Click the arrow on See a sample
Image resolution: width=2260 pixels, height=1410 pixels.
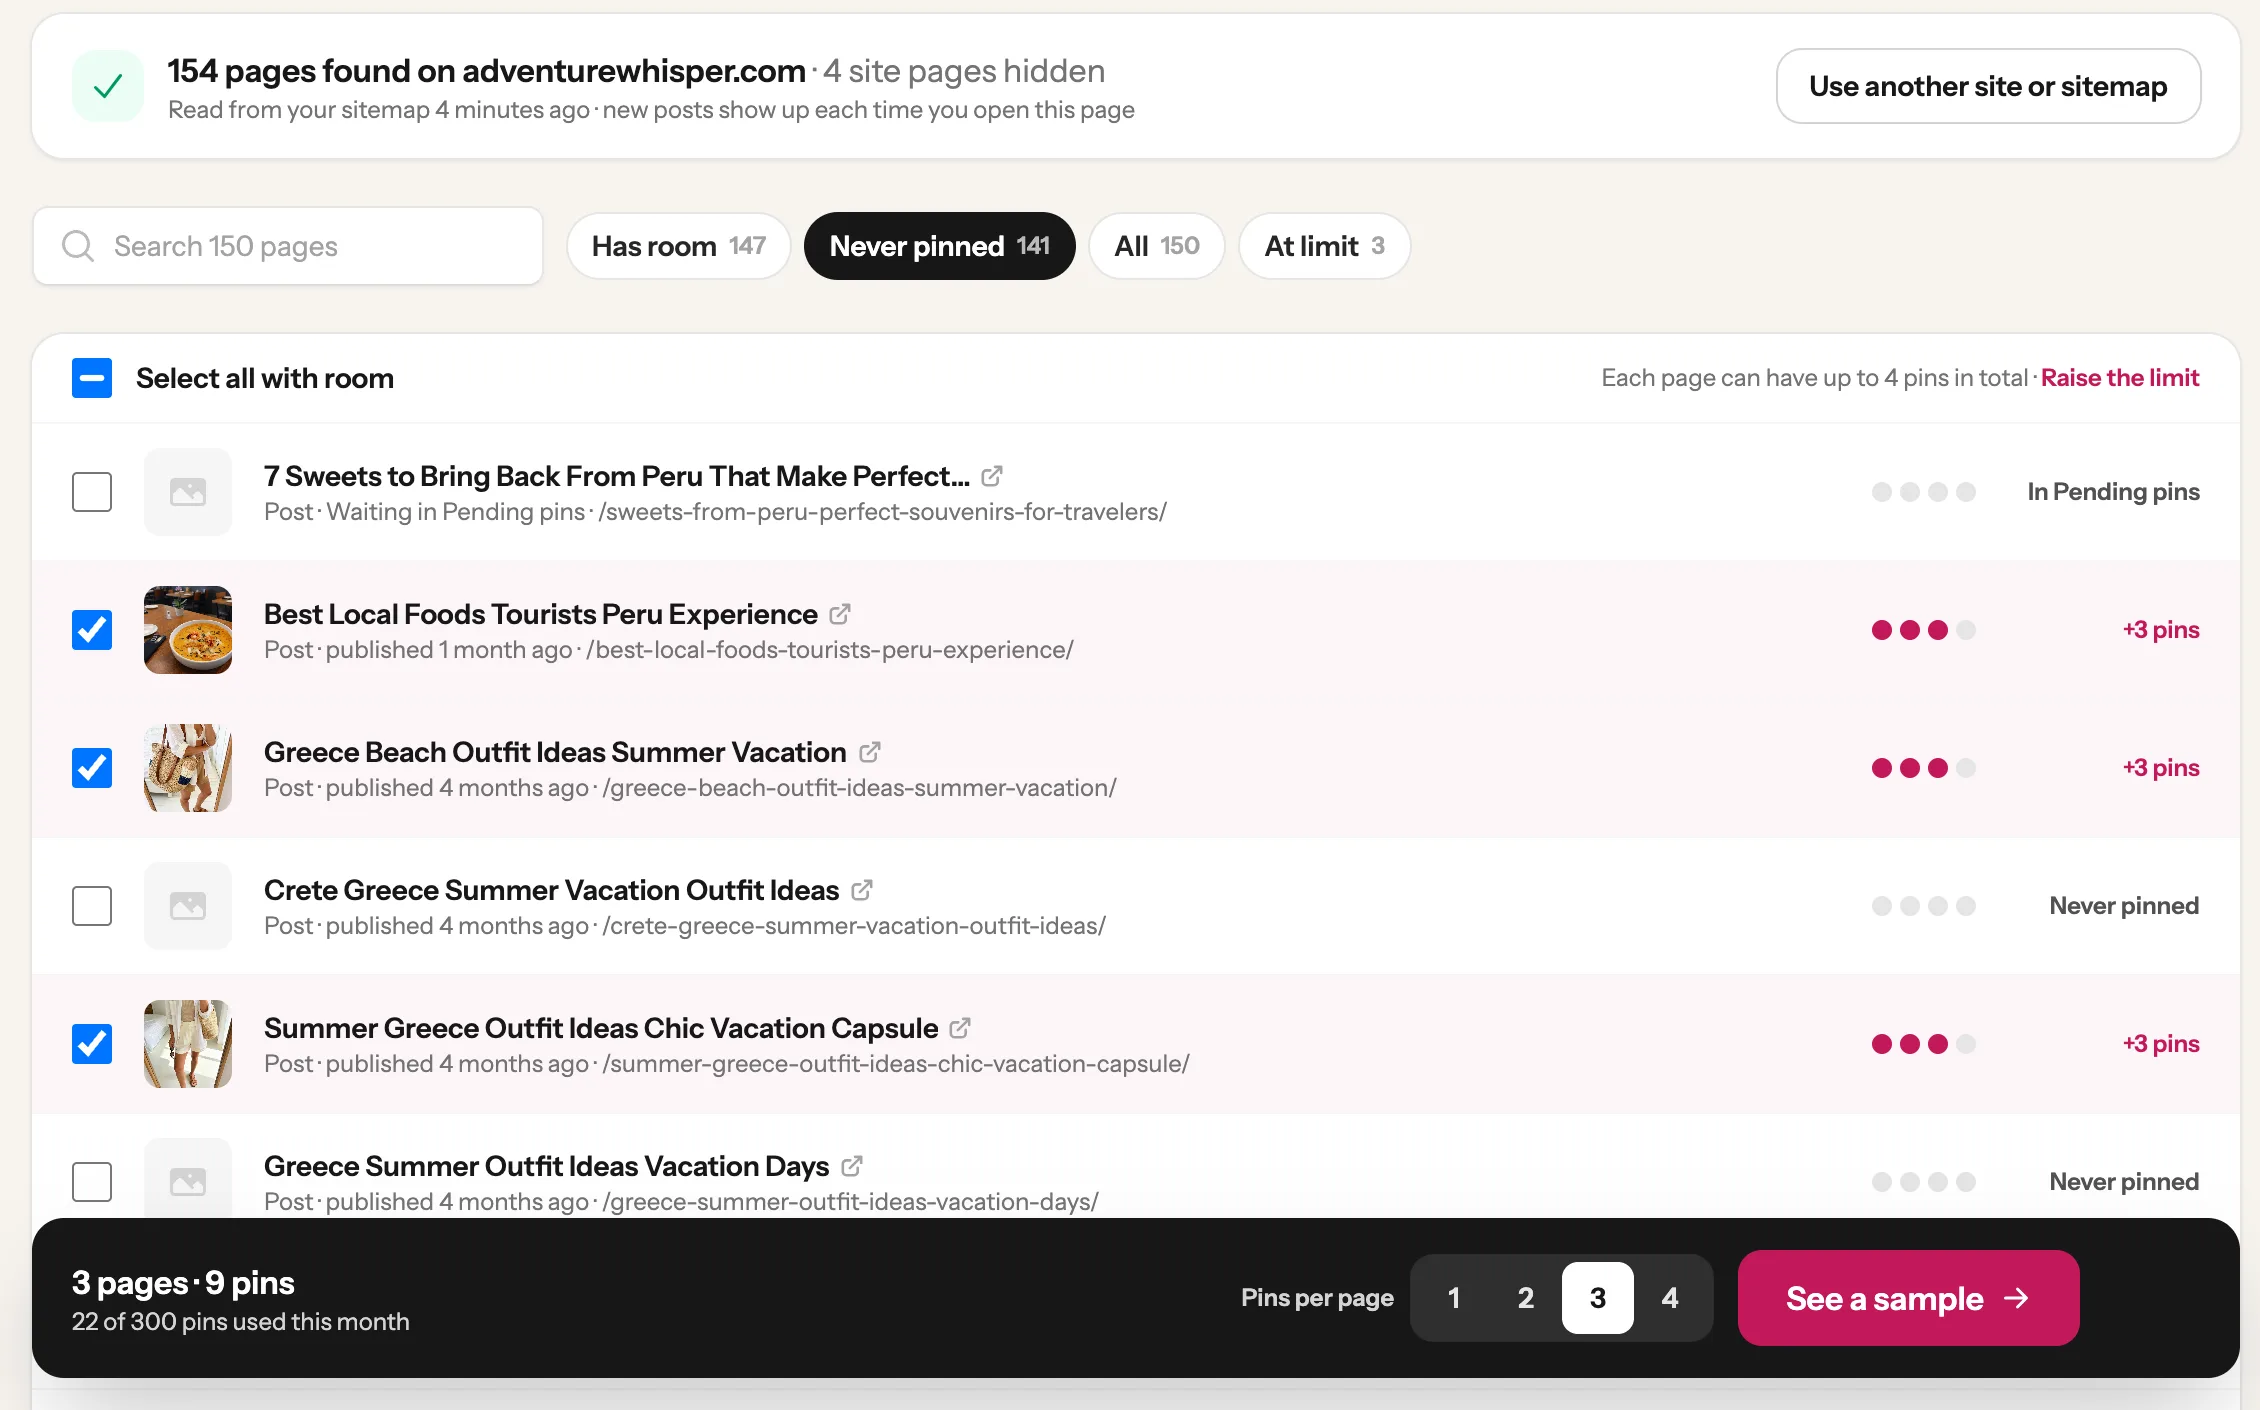click(2017, 1298)
